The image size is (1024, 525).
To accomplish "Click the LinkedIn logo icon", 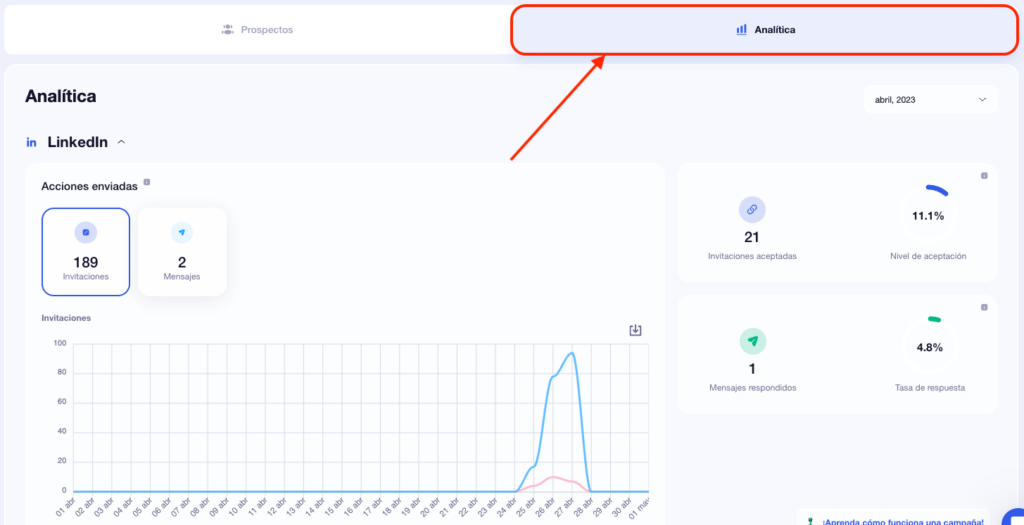I will tap(31, 142).
